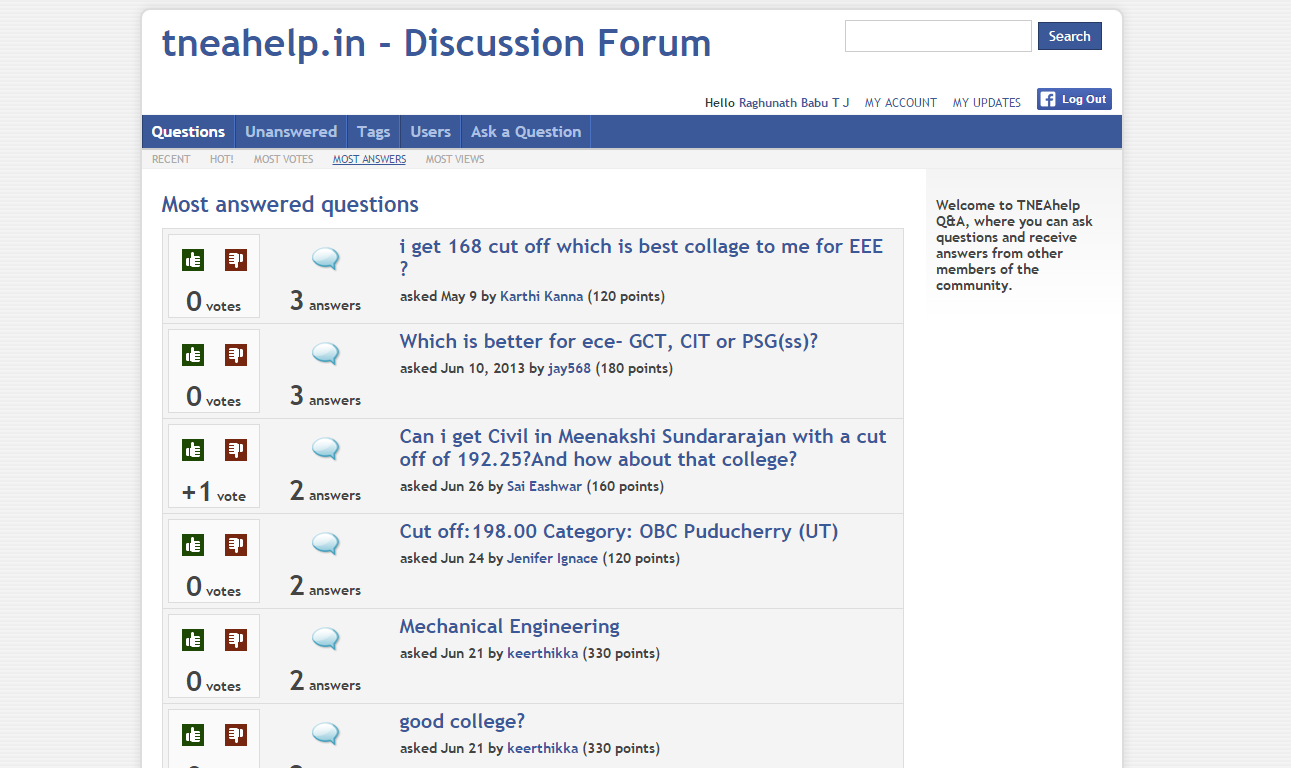
Task: Upvote the good college? question
Action: 193,735
